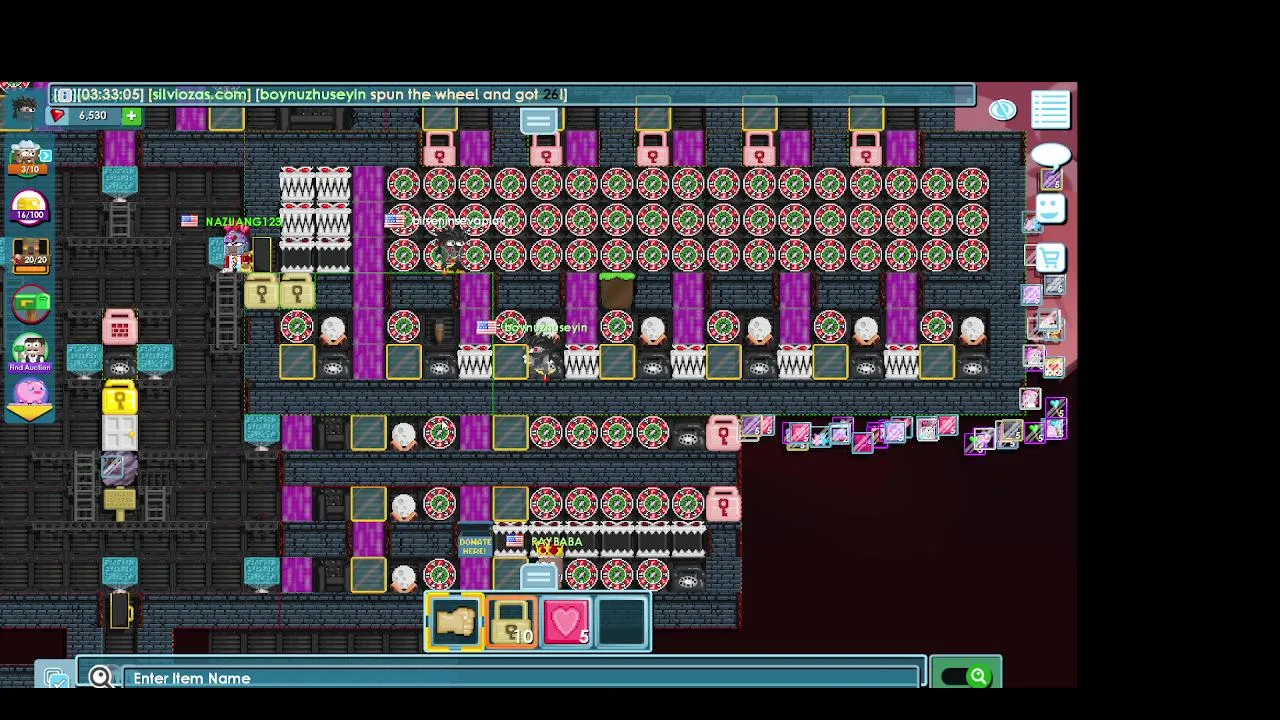1280x720 pixels.
Task: Expand the small arrow beside 3/10 icon
Action: point(45,156)
